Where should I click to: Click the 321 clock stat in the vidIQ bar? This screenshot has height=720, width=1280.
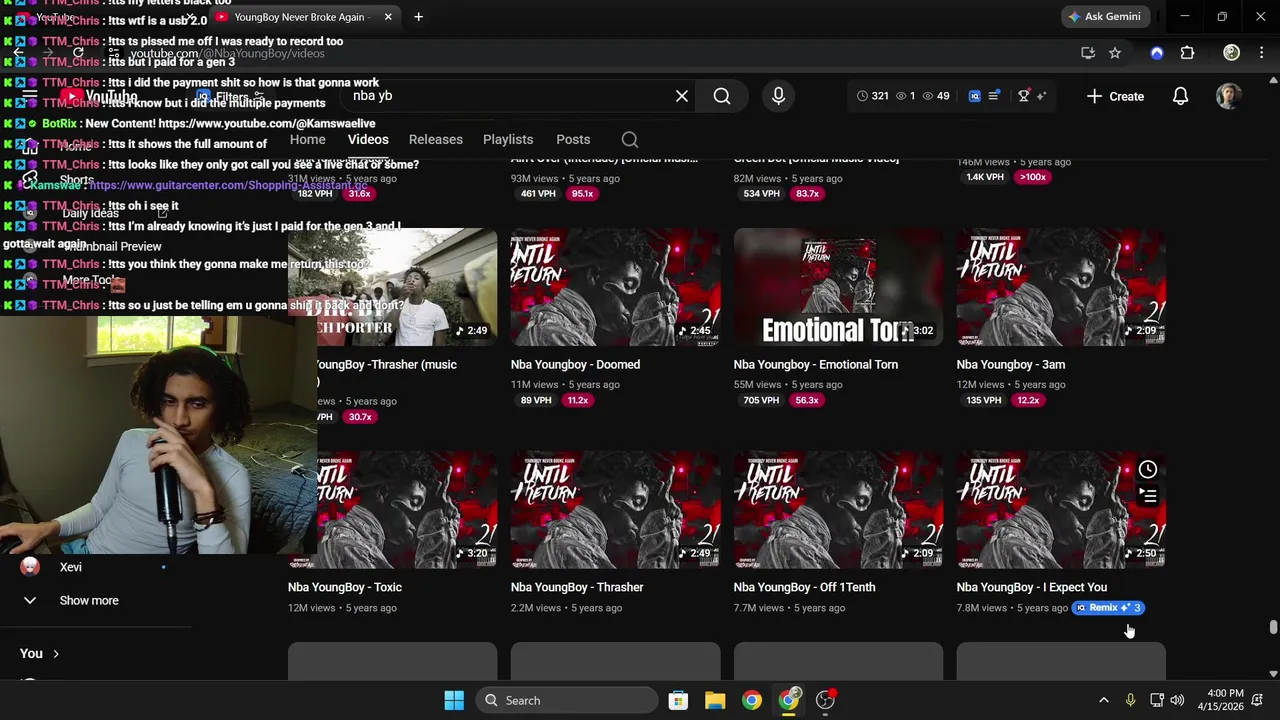tap(873, 96)
